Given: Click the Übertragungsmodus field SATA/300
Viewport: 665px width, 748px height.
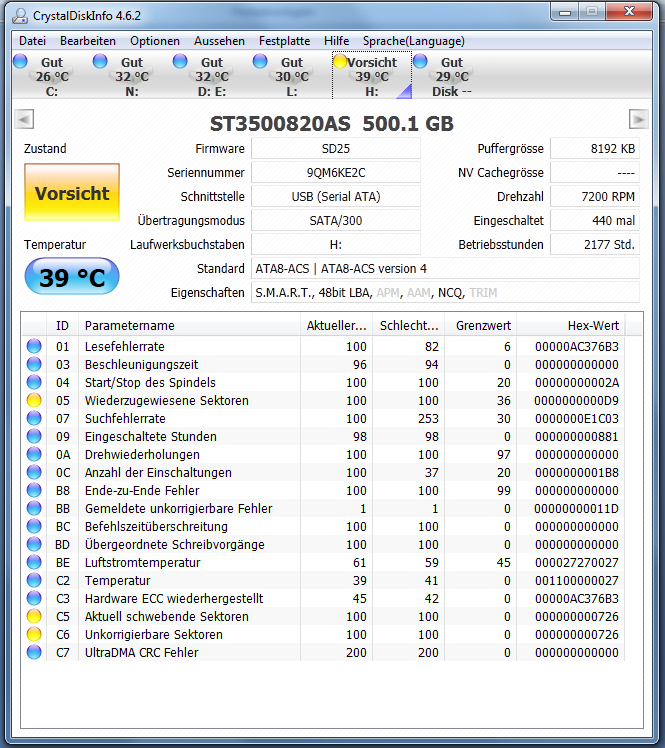Looking at the screenshot, I should tap(336, 220).
